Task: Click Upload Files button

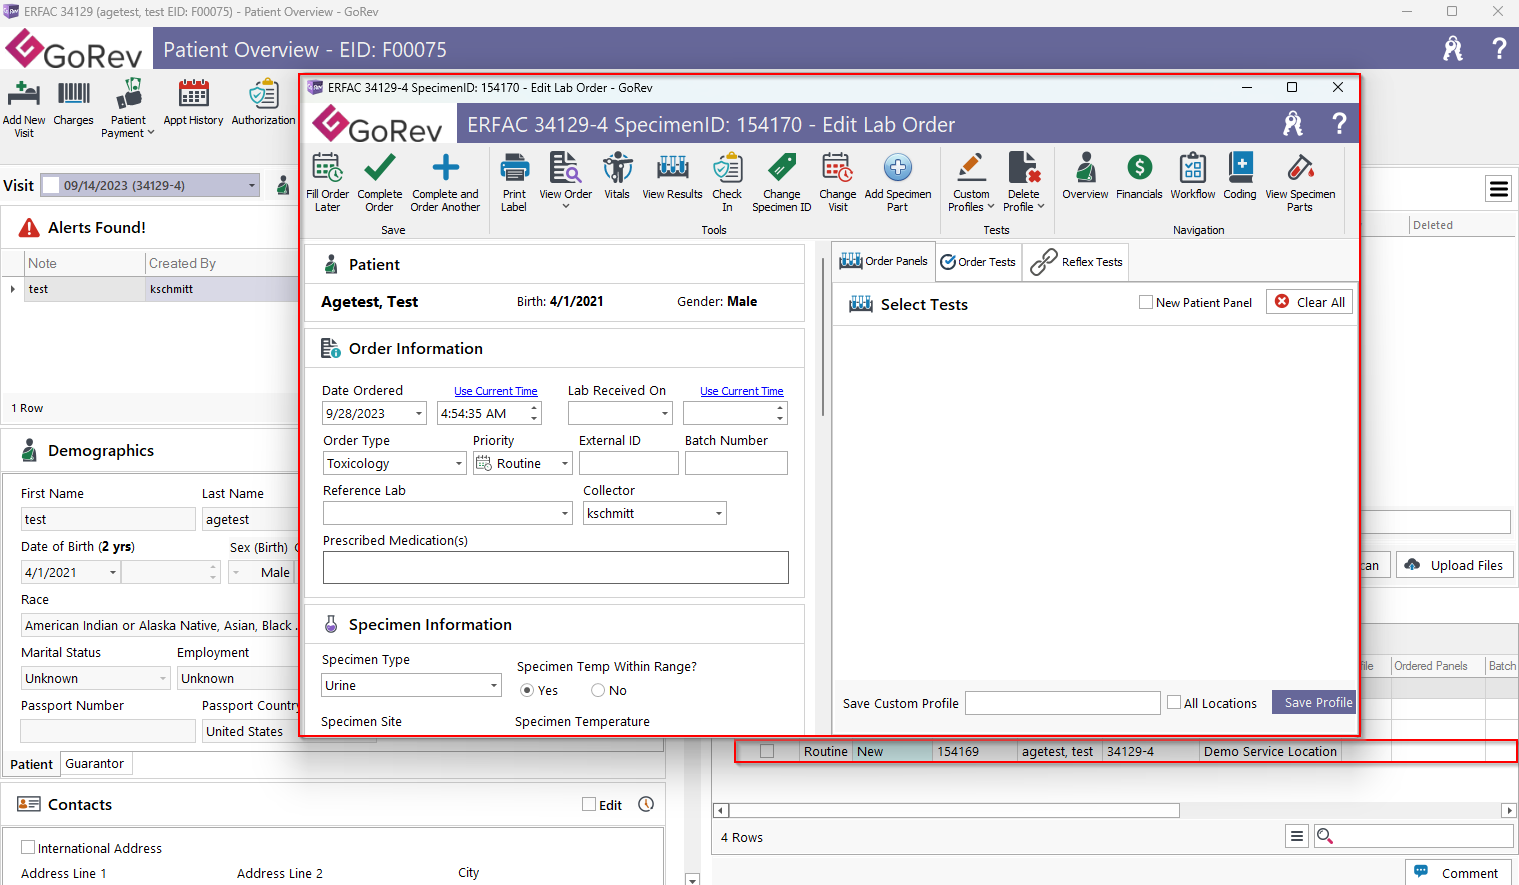Action: coord(1455,565)
